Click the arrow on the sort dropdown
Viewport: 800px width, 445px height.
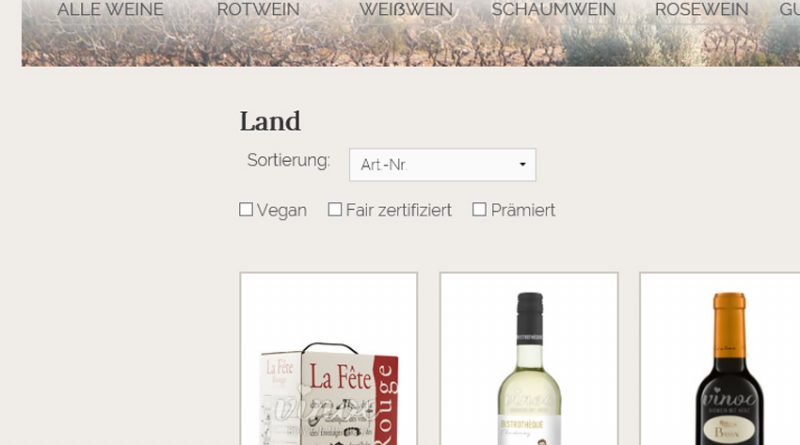coord(522,164)
